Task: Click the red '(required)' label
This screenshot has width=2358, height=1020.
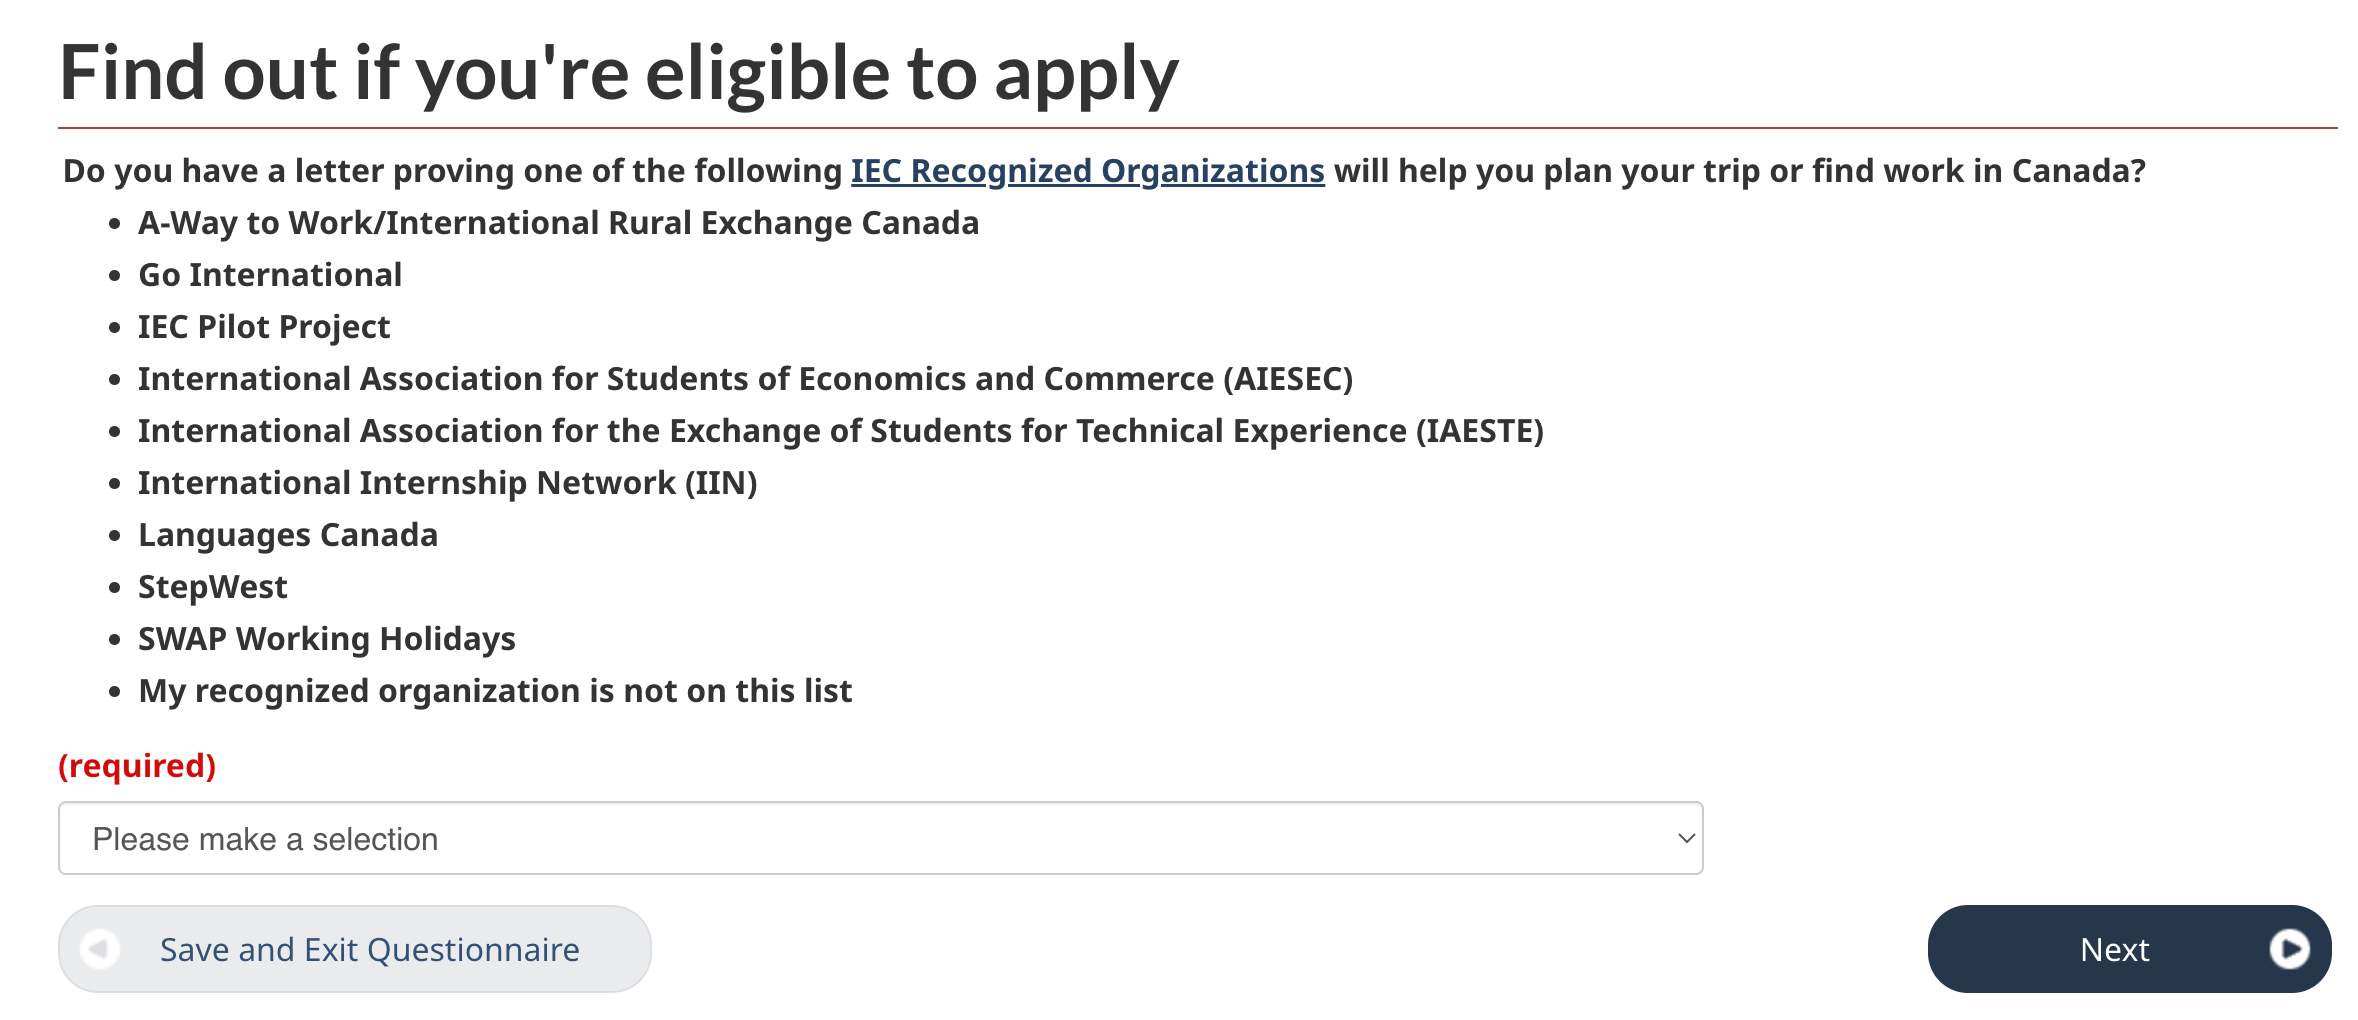Action: click(x=137, y=766)
